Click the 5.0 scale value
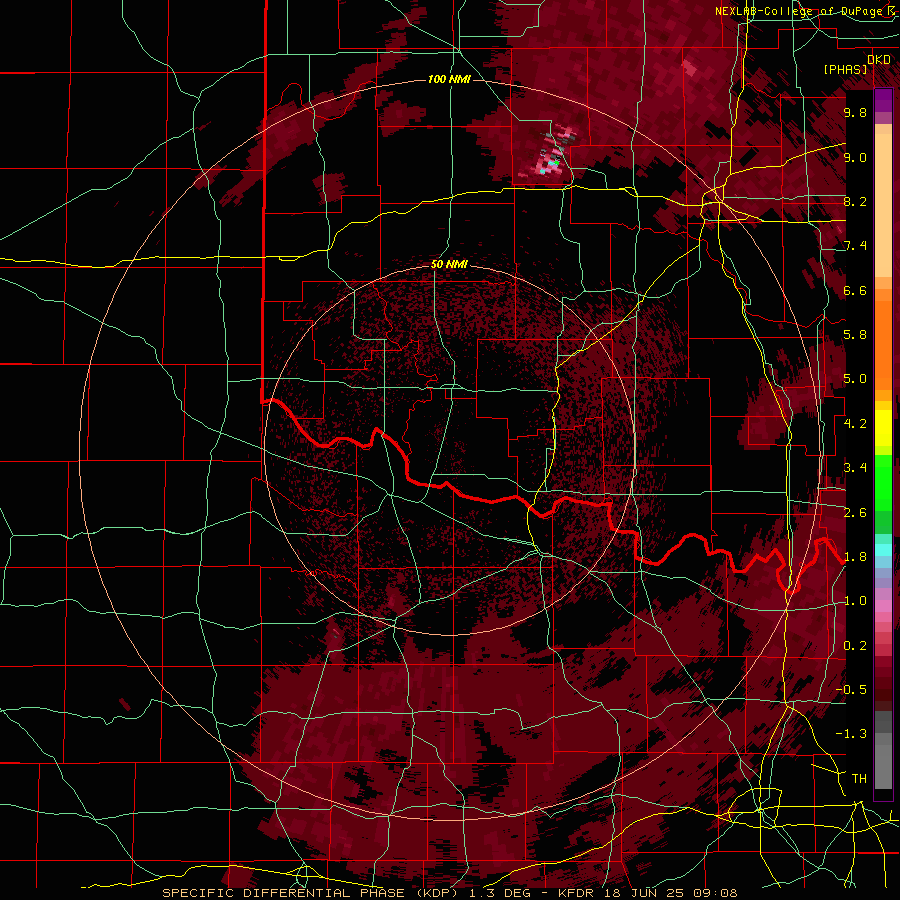 pos(855,379)
